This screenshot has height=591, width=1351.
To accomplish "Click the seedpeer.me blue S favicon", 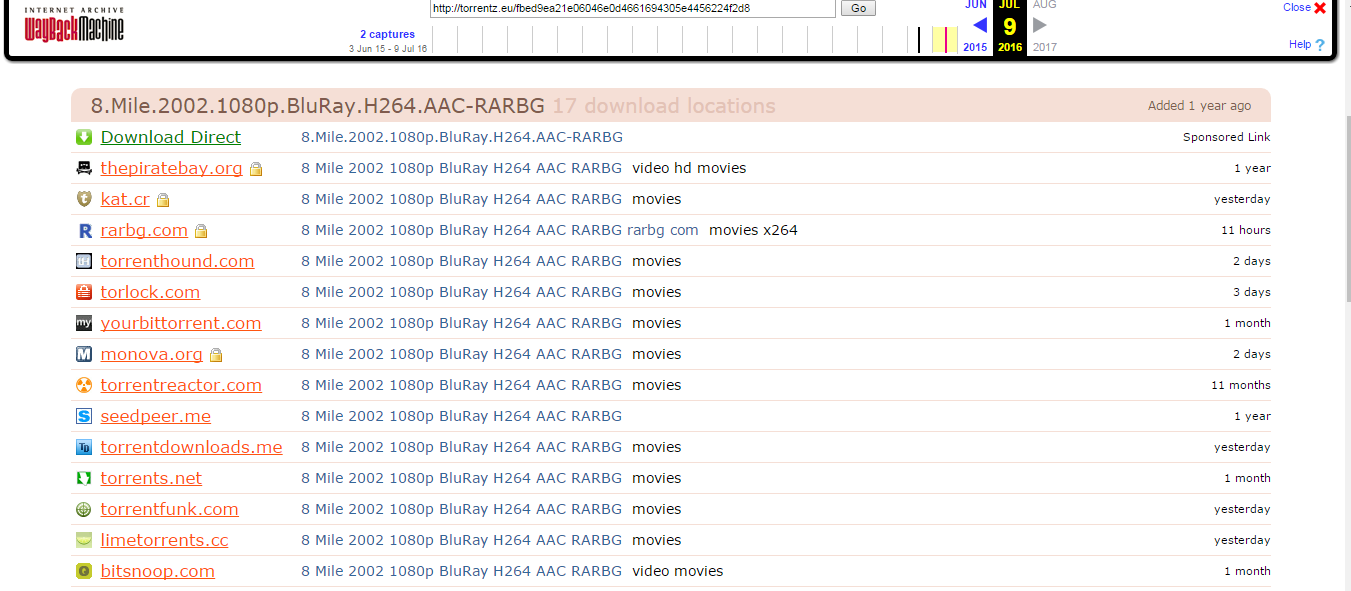I will pyautogui.click(x=84, y=416).
